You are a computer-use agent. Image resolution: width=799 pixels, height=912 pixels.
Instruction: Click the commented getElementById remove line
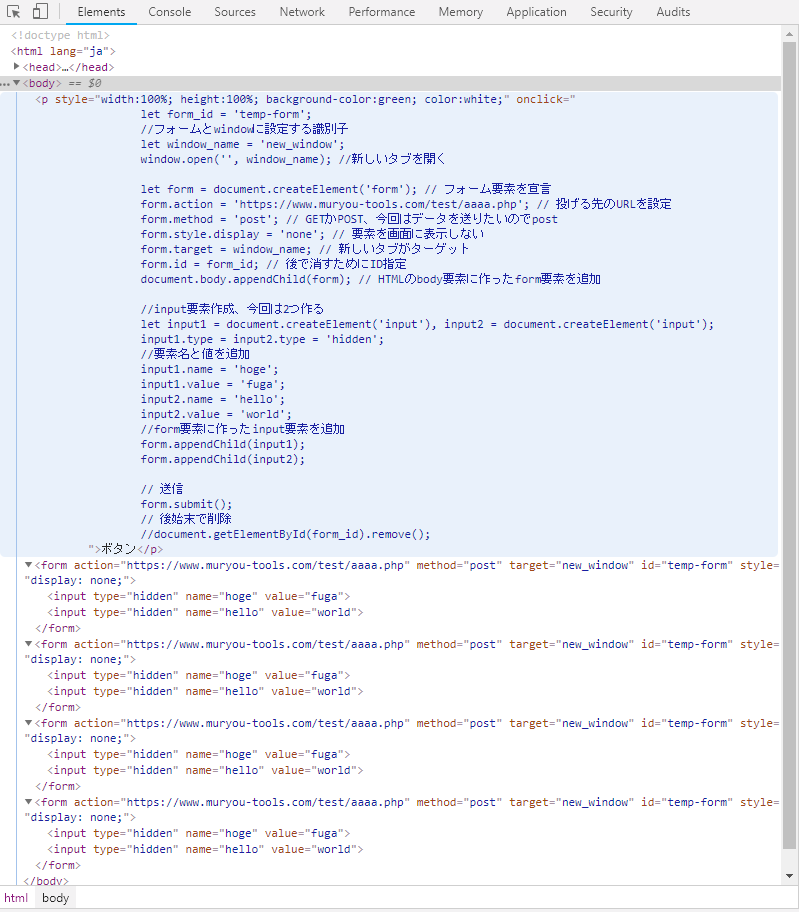285,534
